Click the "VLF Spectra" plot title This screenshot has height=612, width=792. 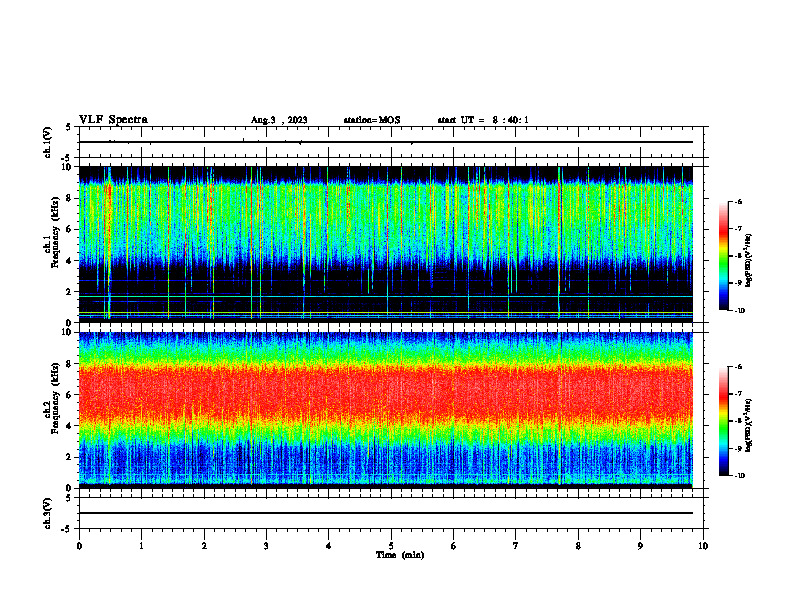click(x=113, y=120)
